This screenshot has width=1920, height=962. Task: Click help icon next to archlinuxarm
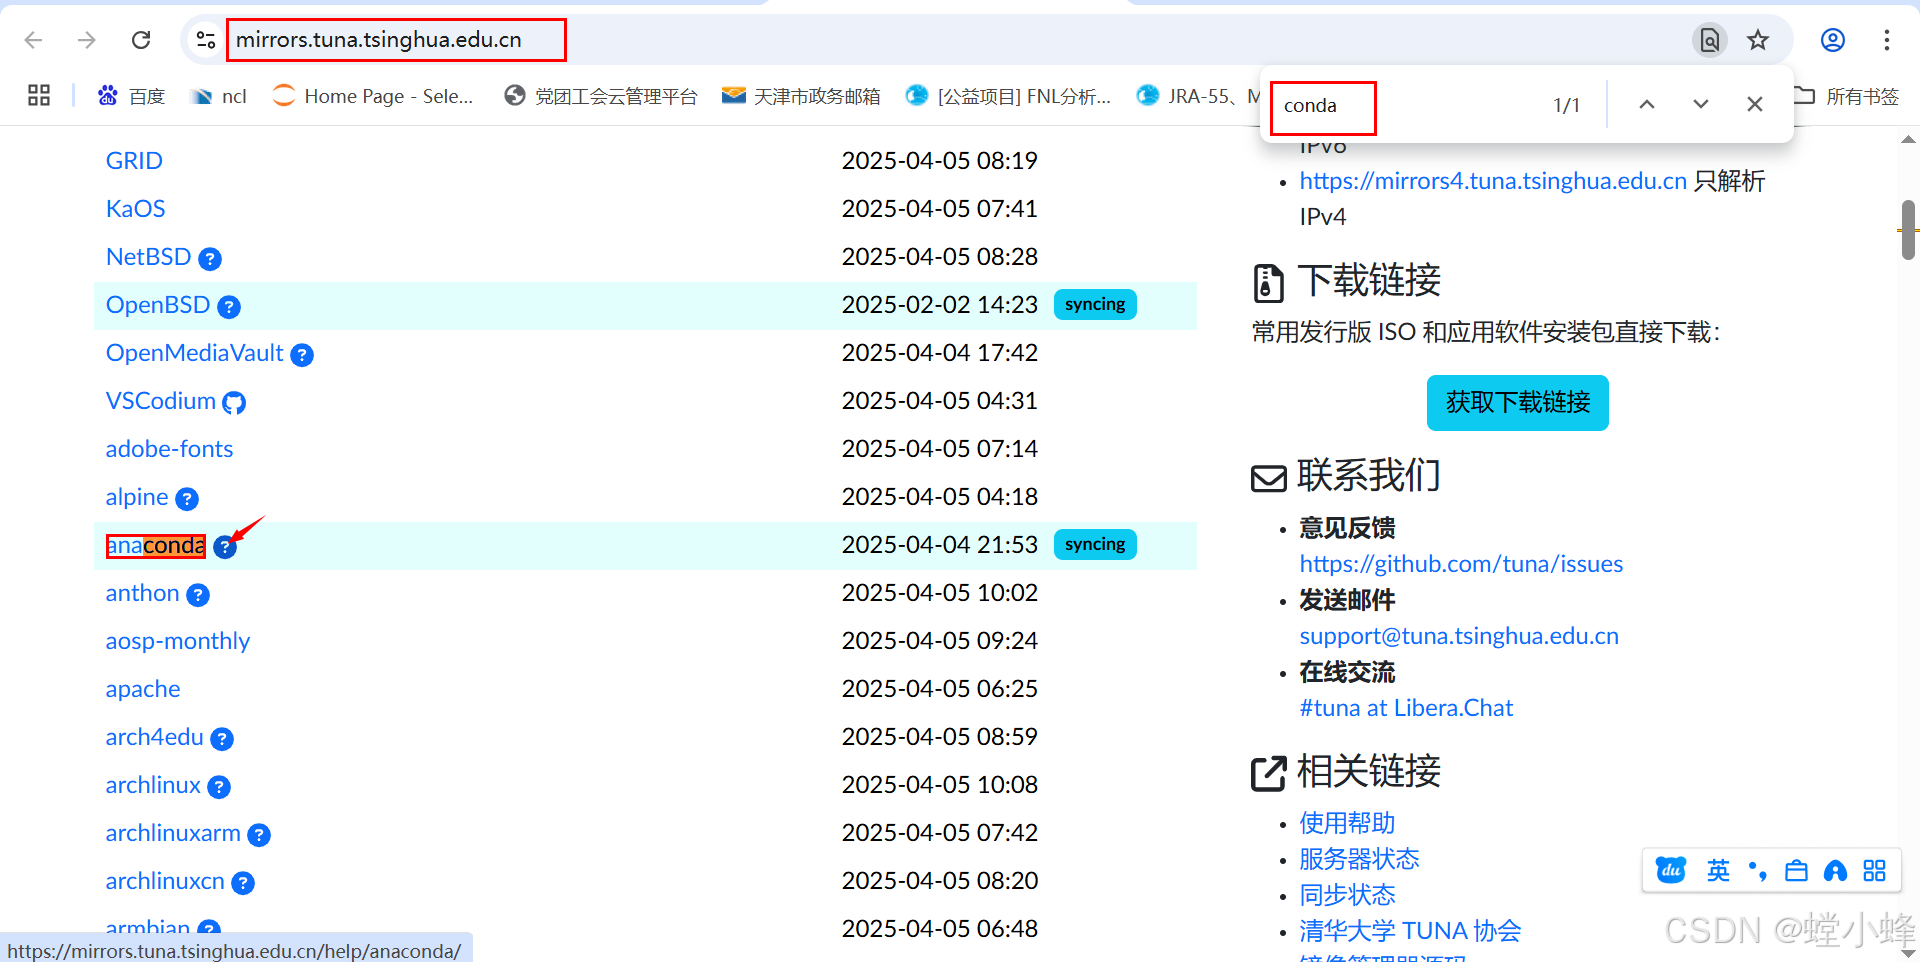pos(259,835)
